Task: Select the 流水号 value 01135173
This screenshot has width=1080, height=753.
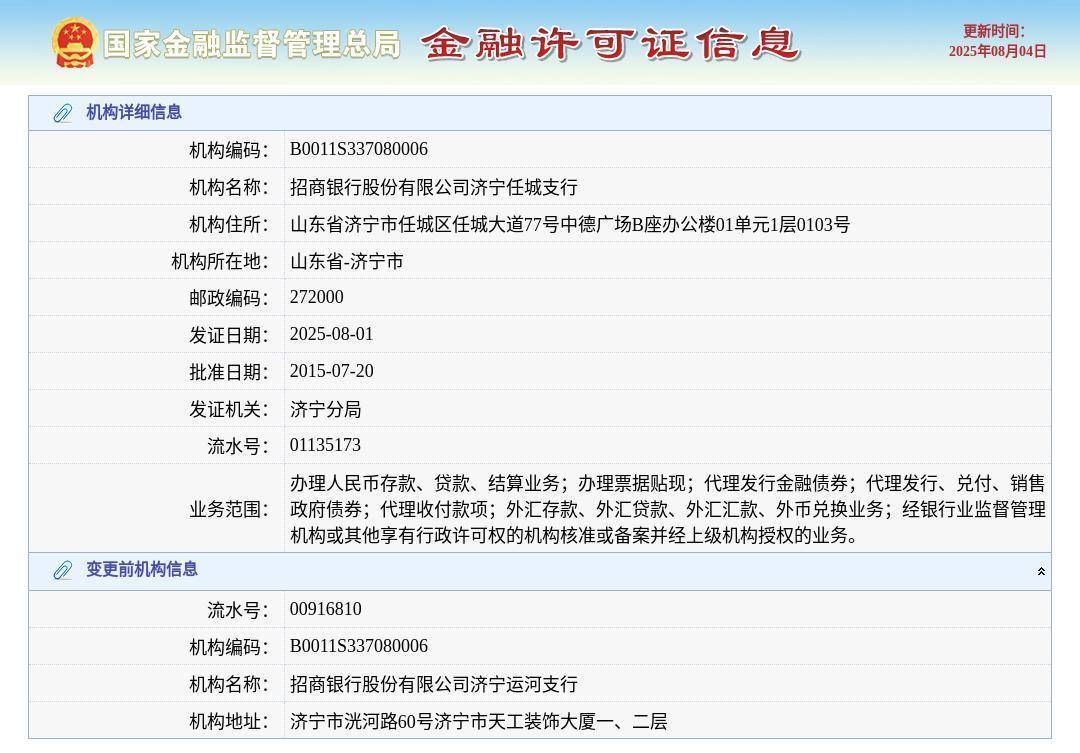Action: 324,444
